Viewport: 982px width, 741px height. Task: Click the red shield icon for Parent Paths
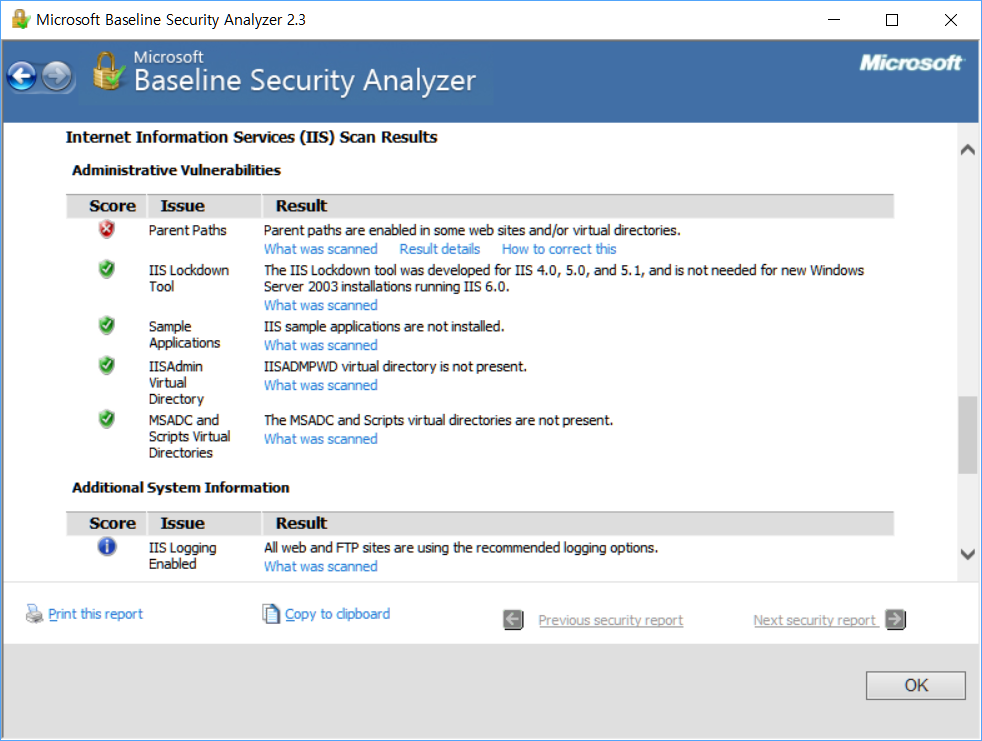pyautogui.click(x=106, y=229)
